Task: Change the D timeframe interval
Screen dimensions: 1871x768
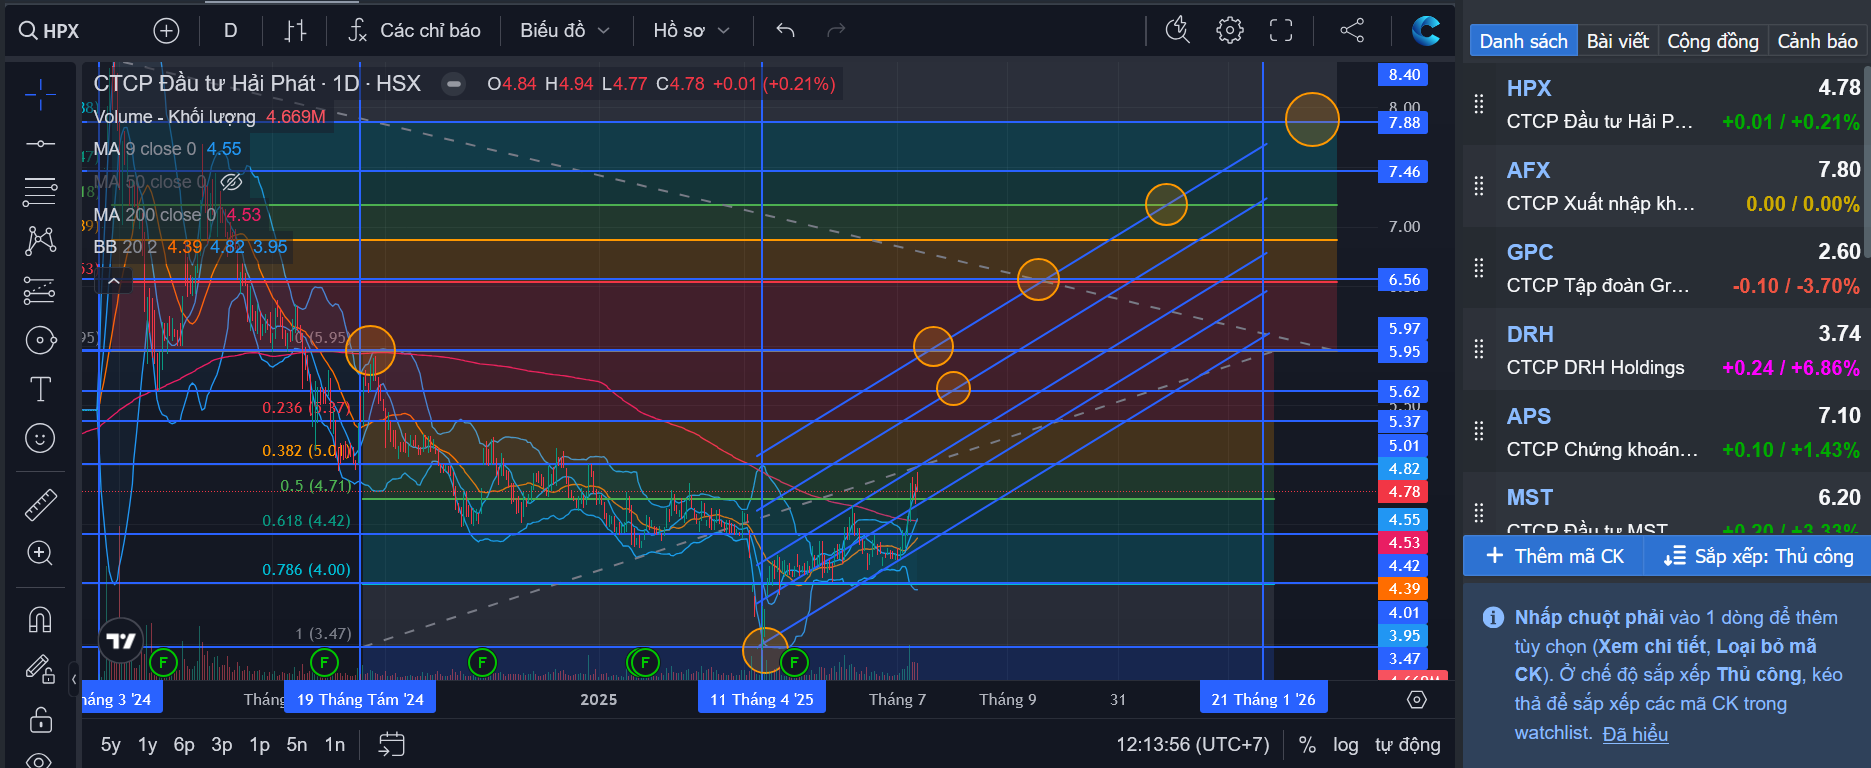Action: (230, 31)
